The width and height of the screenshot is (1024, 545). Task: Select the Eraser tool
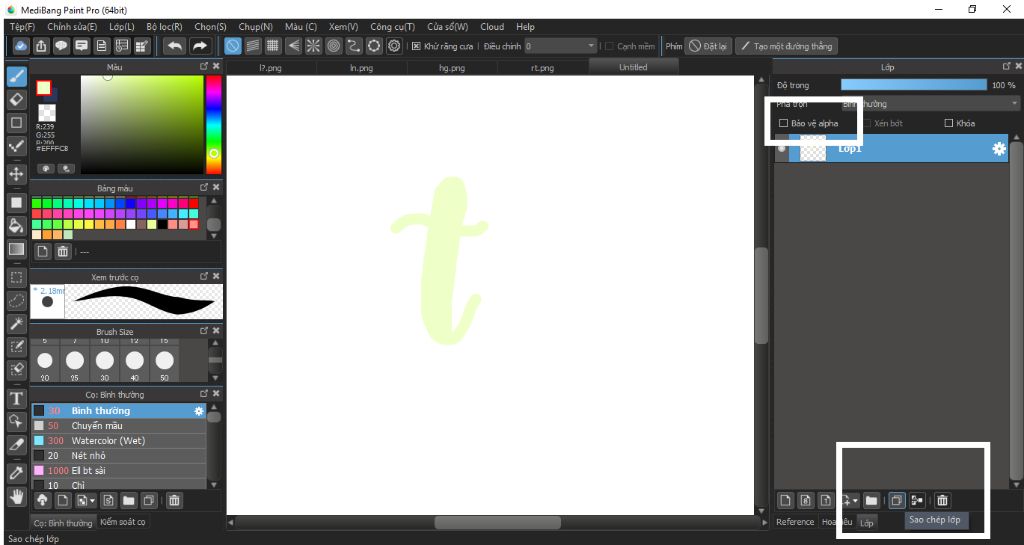point(16,99)
